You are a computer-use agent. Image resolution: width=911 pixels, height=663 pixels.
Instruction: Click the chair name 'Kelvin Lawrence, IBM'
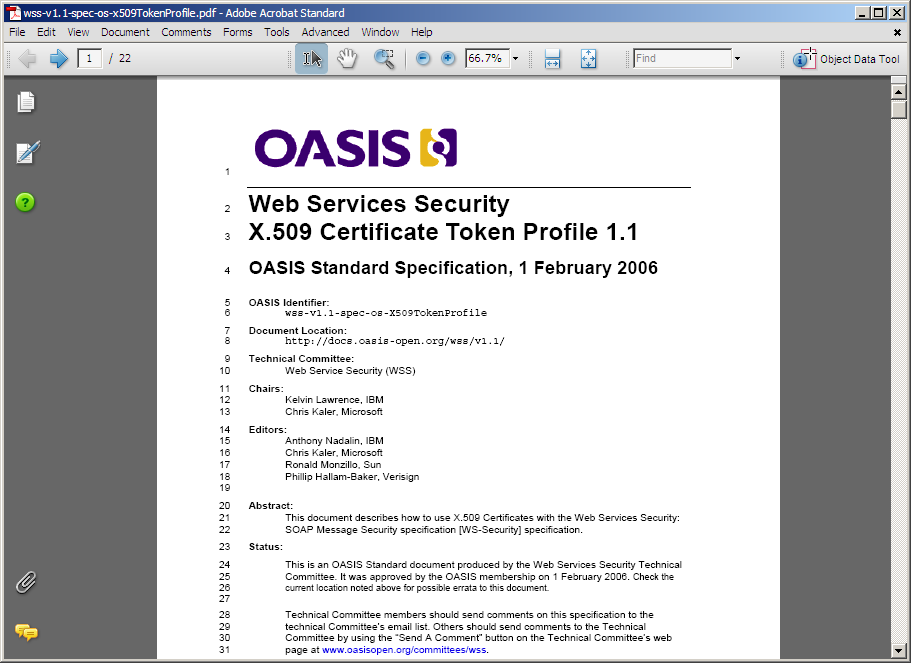(x=334, y=400)
